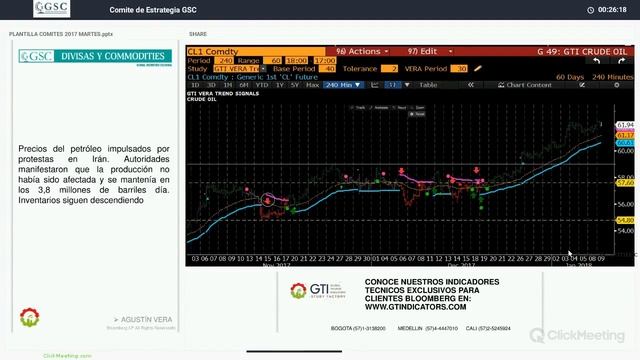The height and width of the screenshot is (360, 640).
Task: Select the 5Y range tab
Action: (x=295, y=85)
